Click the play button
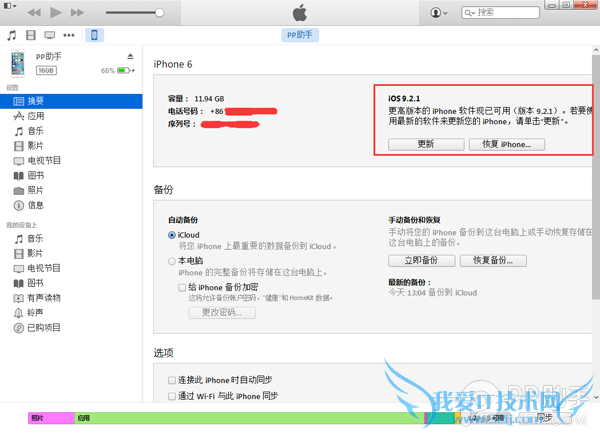Image resolution: width=600 pixels, height=434 pixels. [x=56, y=13]
